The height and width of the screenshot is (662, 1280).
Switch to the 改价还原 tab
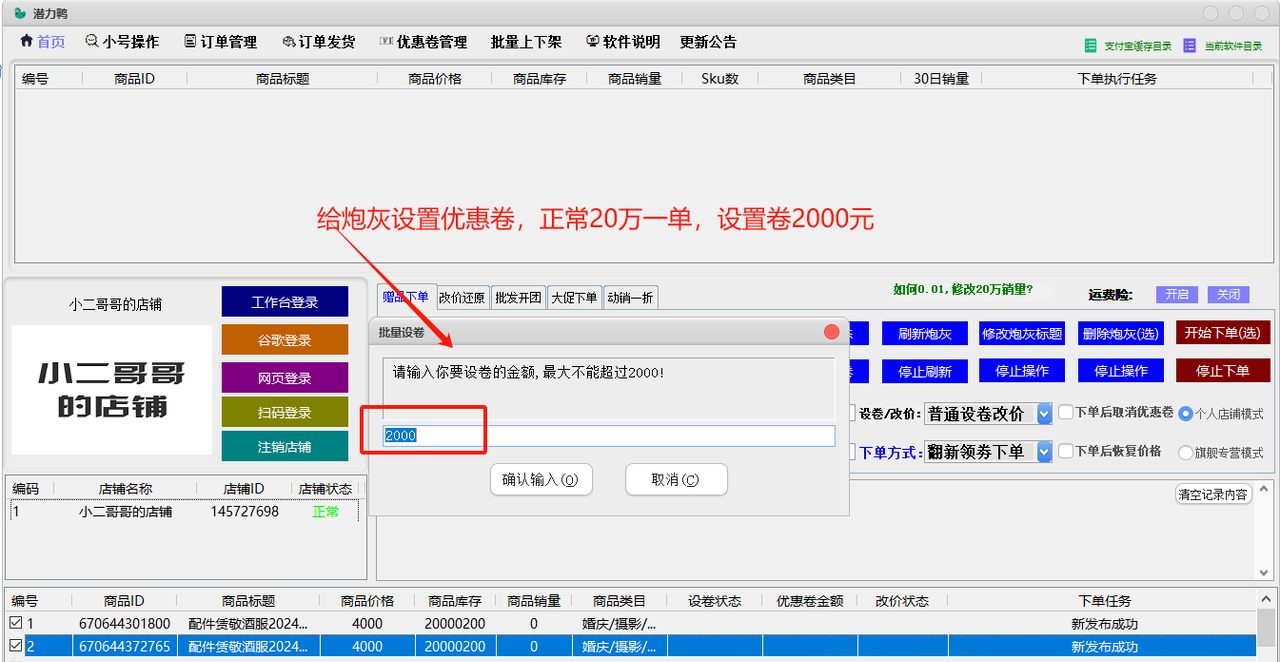point(462,297)
